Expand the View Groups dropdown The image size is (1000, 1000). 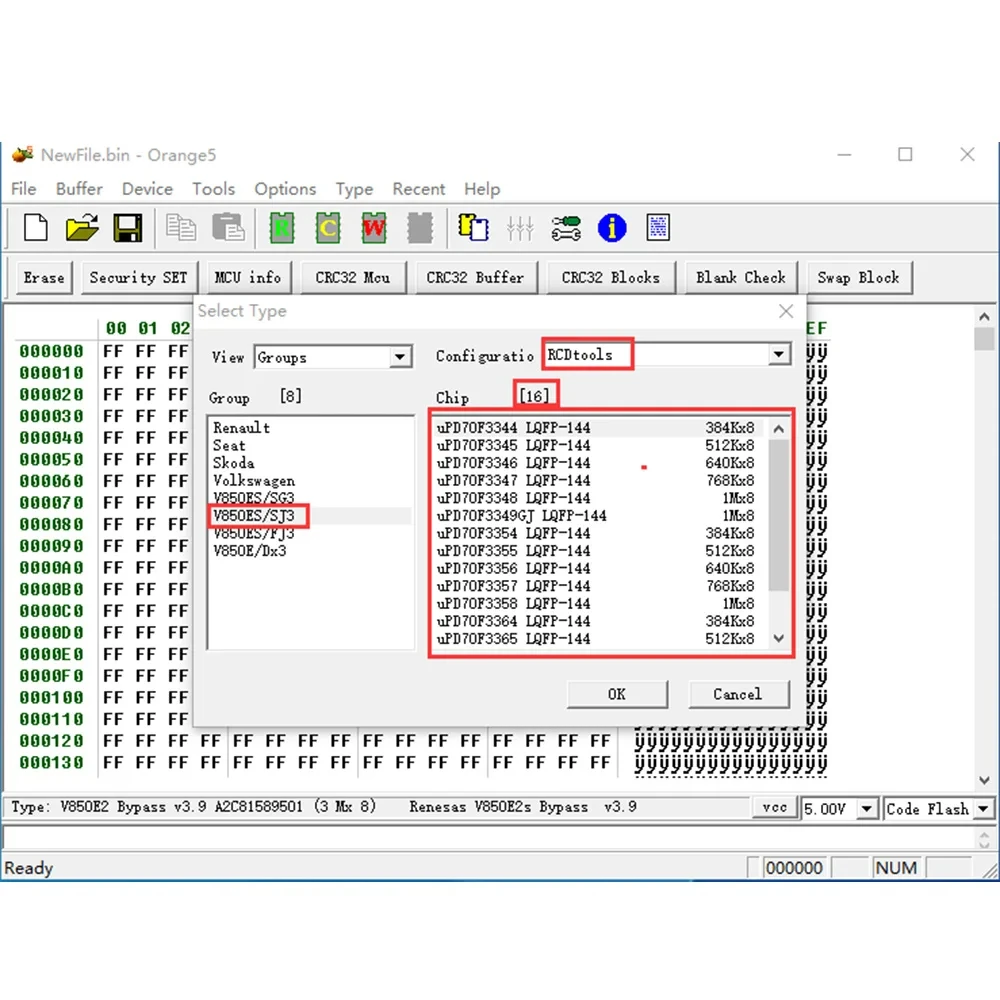(400, 357)
